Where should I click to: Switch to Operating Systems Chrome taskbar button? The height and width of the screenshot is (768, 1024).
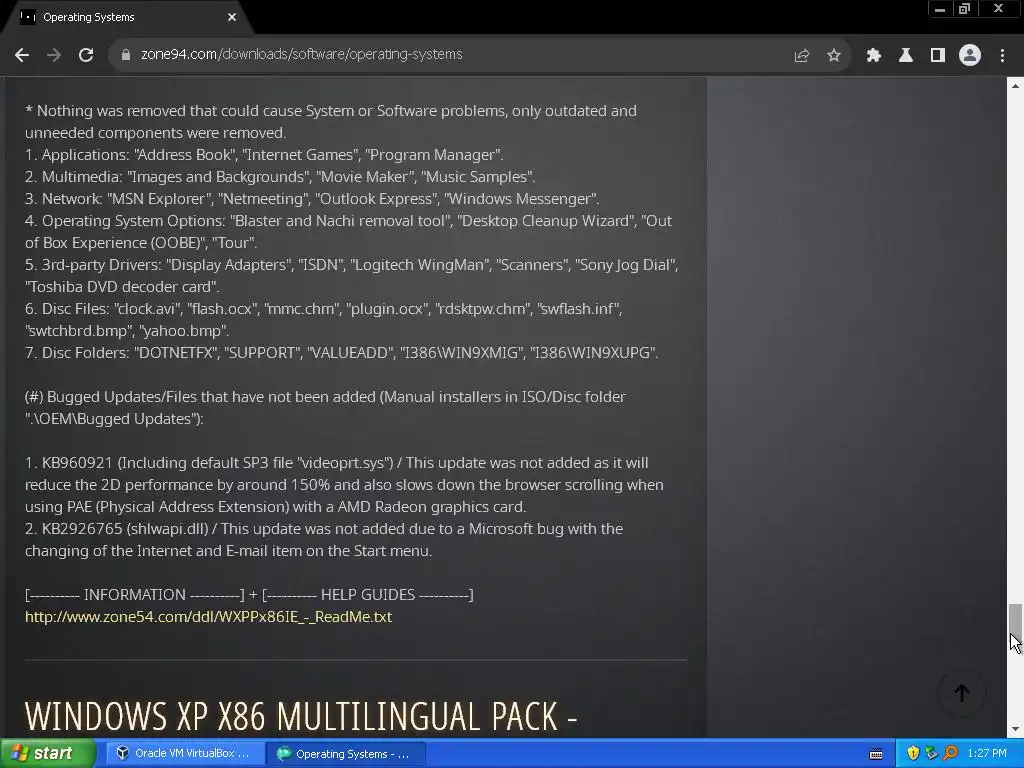click(346, 754)
